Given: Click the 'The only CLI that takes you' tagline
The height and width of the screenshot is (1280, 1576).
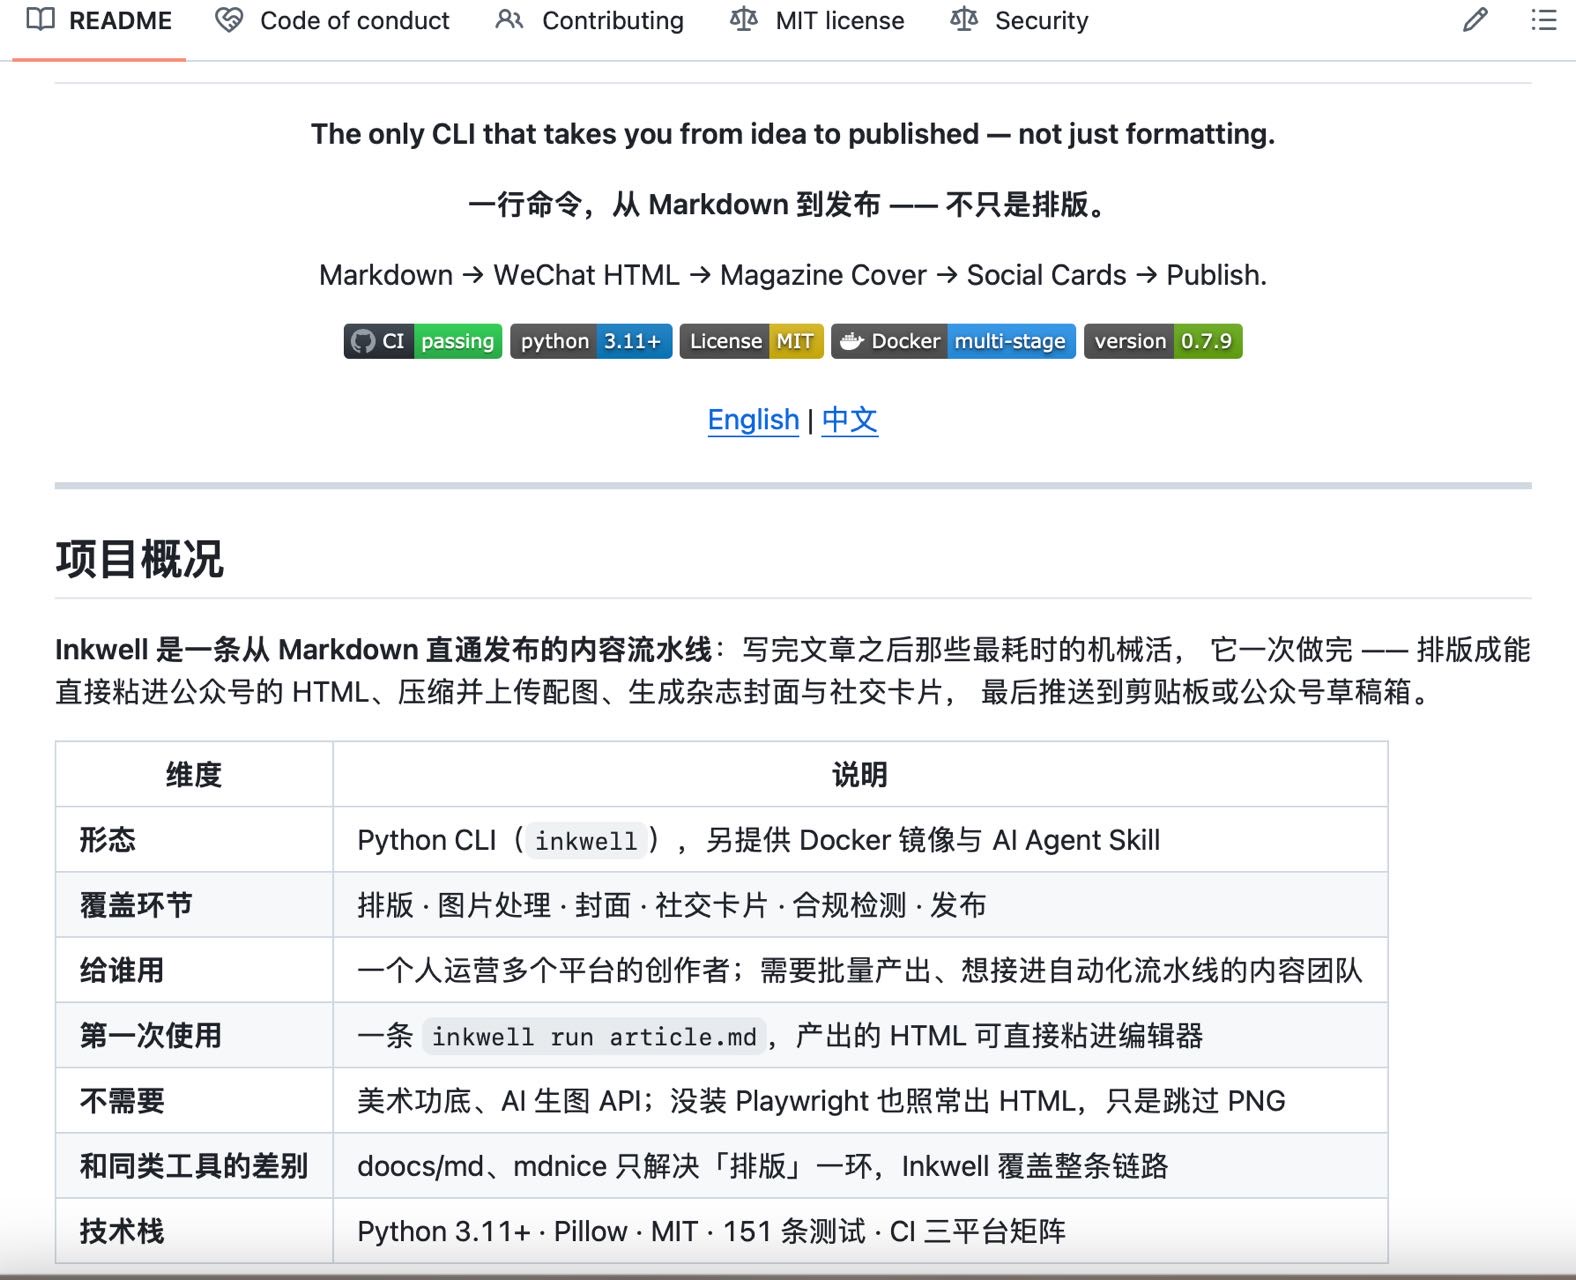Looking at the screenshot, I should 793,134.
